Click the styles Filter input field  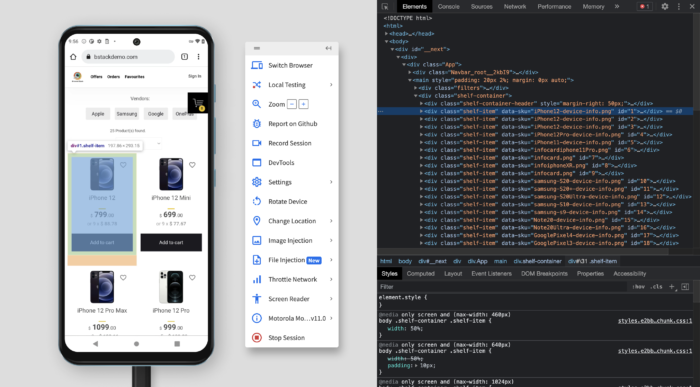(502, 287)
